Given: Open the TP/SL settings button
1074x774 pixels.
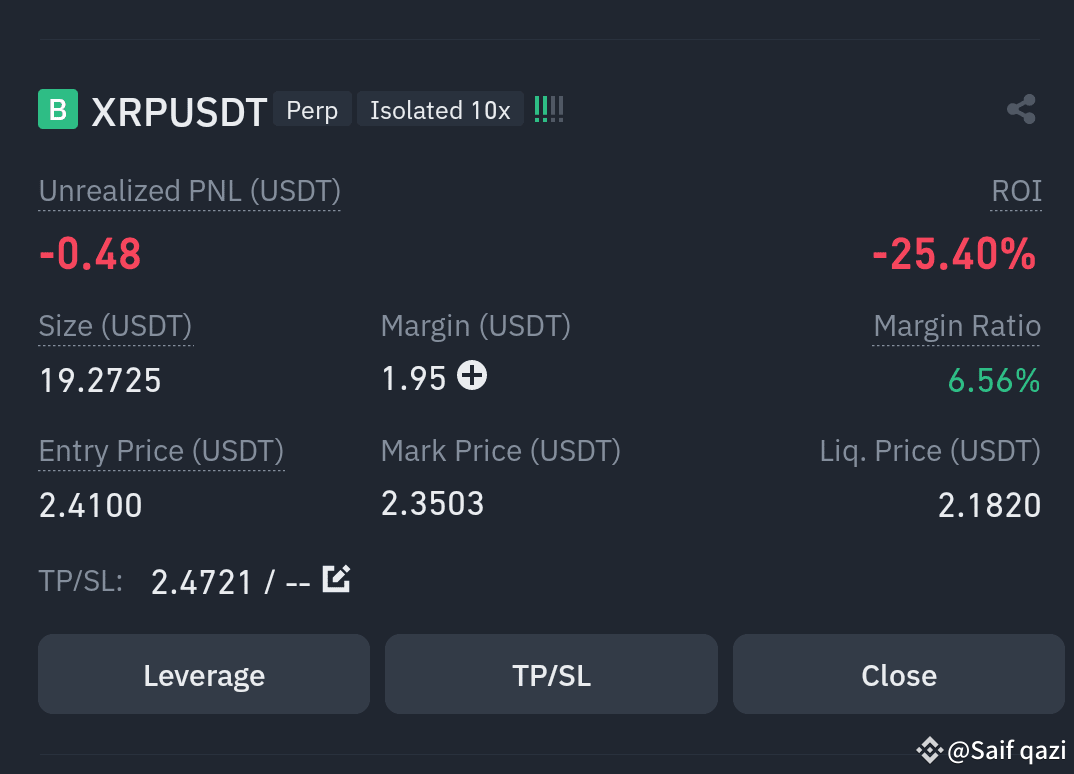Looking at the screenshot, I should [551, 675].
